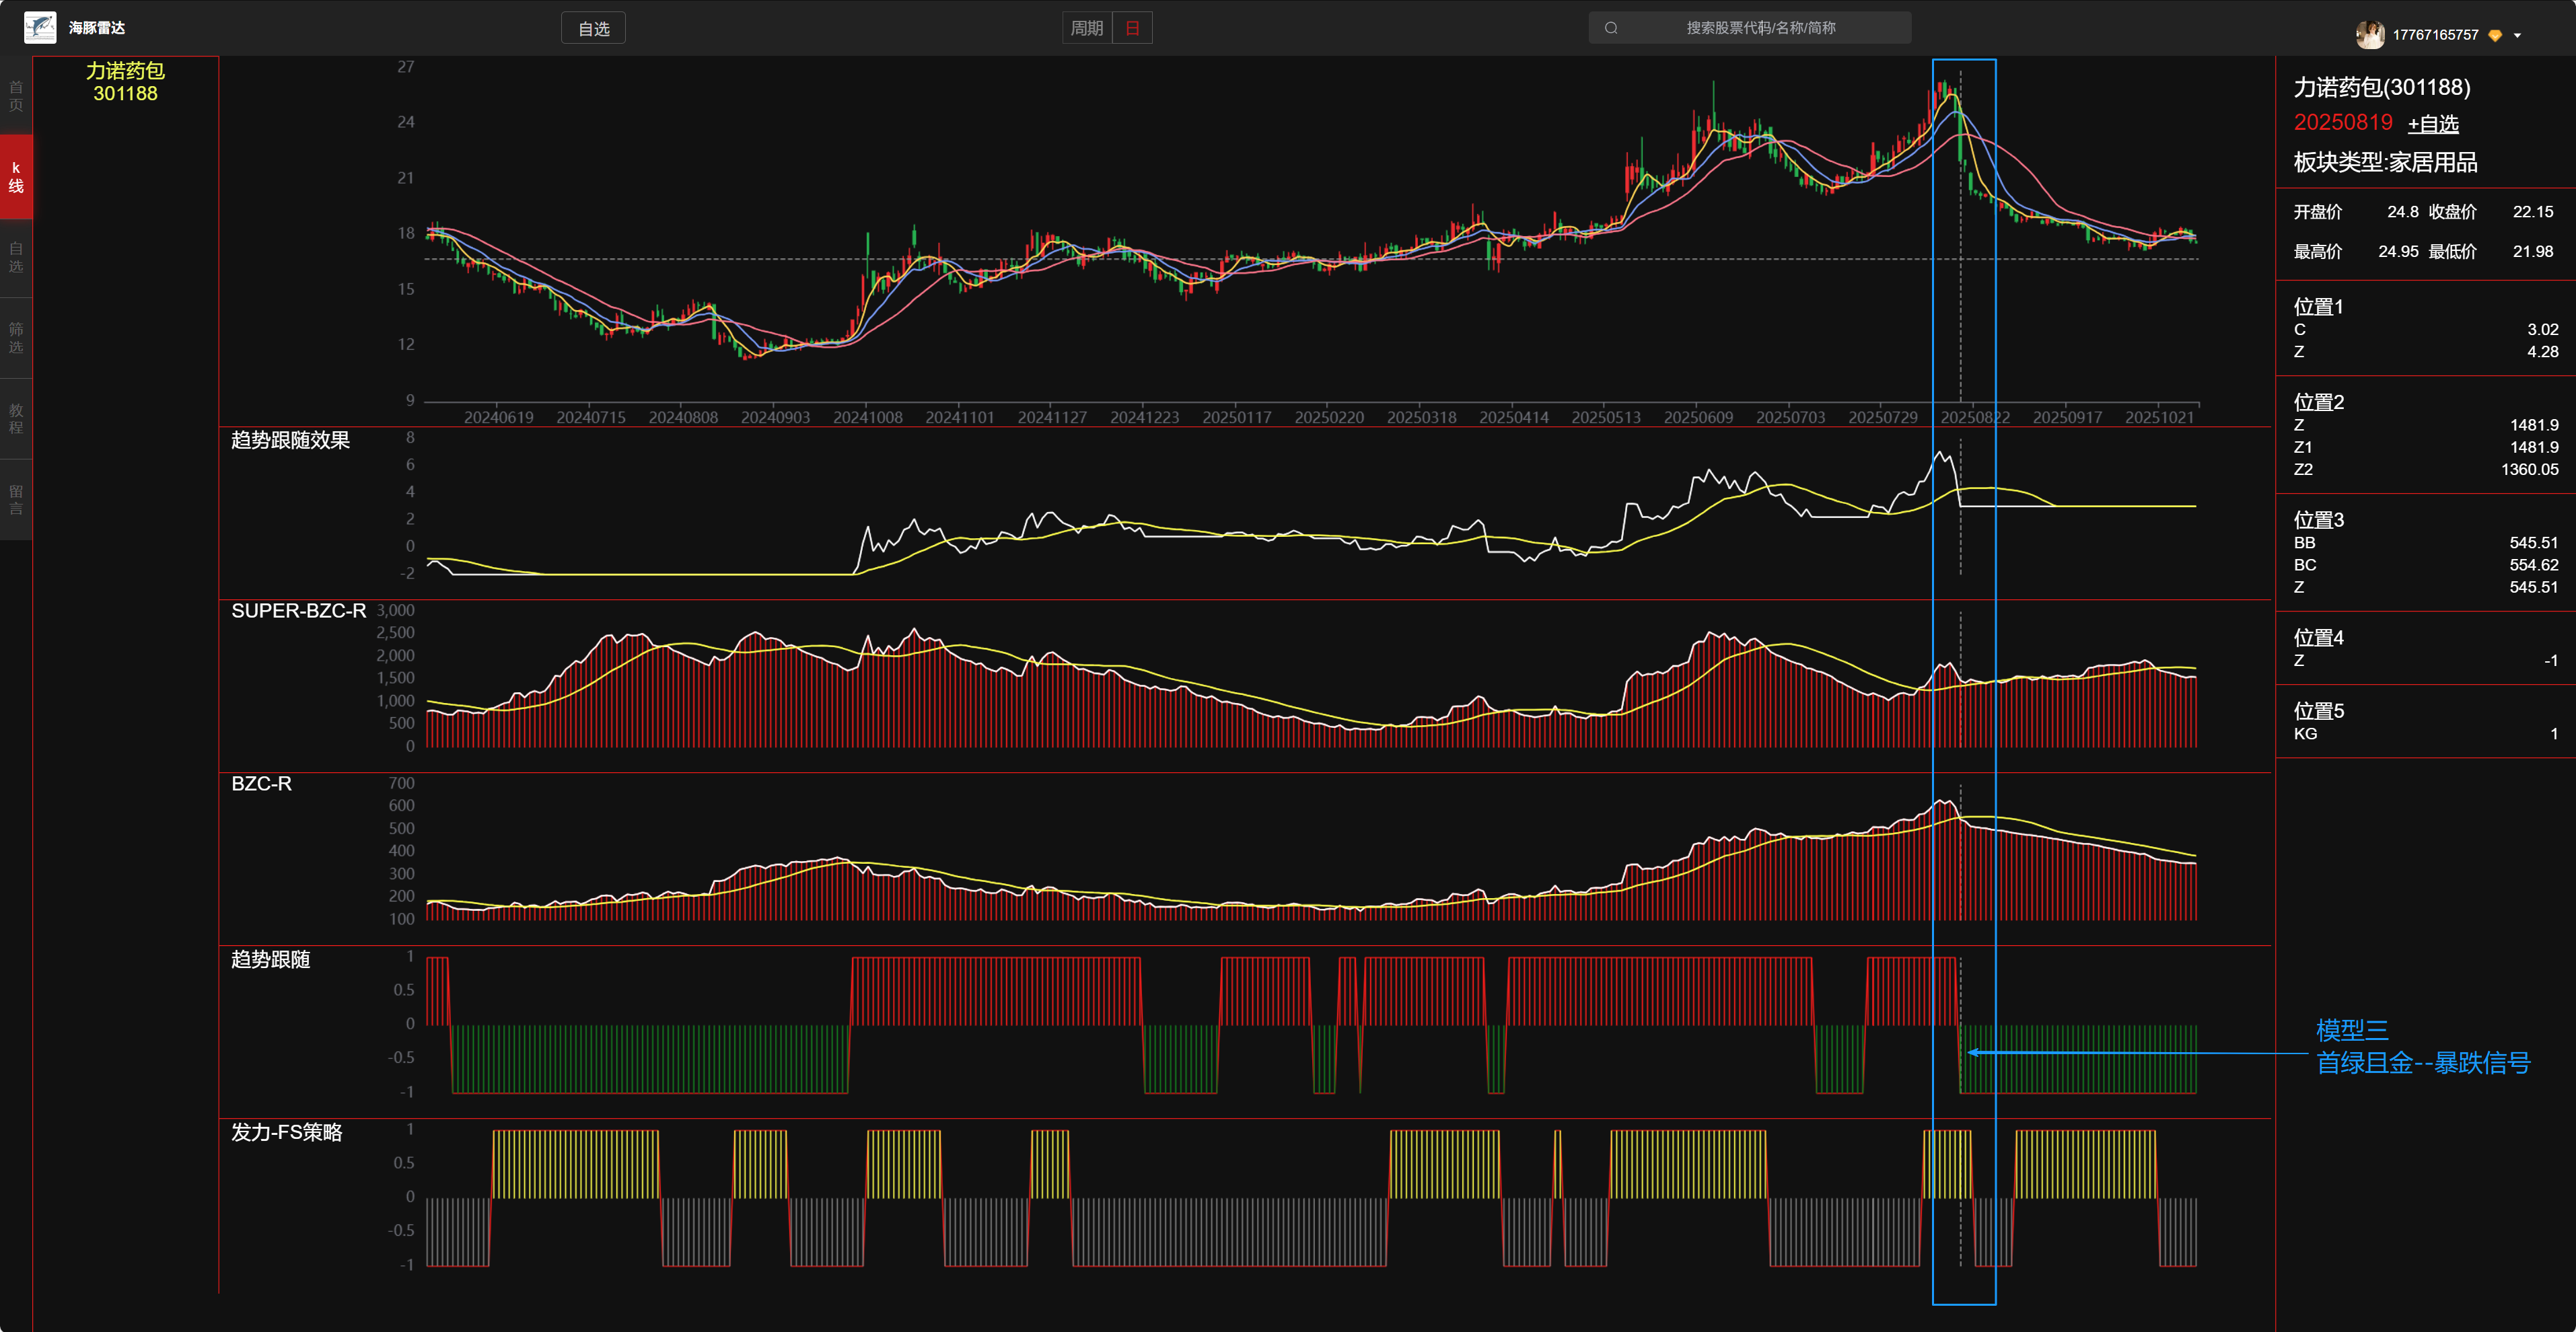Click the 发力-FS策略 indicator title

287,1132
